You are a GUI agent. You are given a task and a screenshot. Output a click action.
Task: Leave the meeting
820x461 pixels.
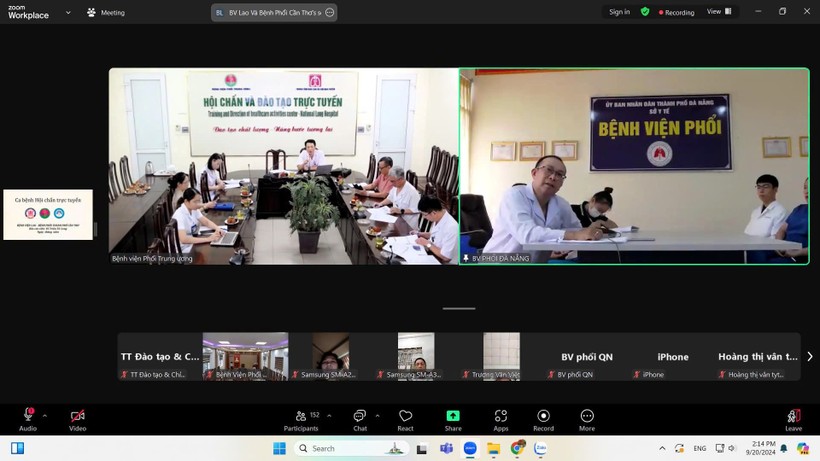tap(793, 419)
